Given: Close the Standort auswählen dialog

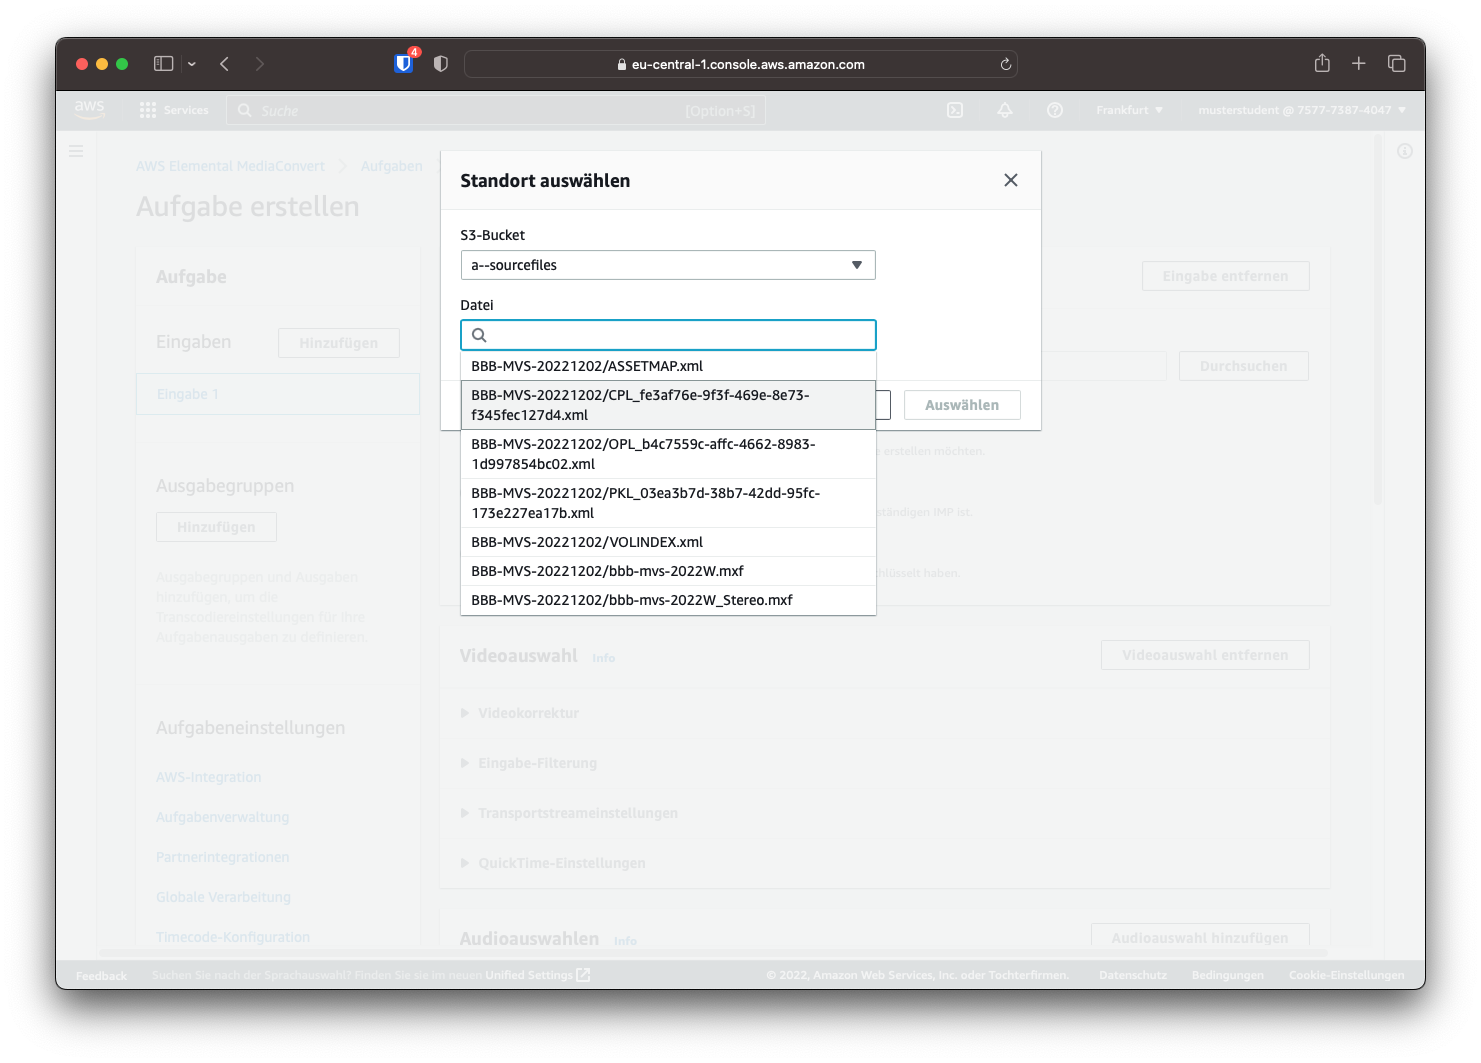Looking at the screenshot, I should coord(1011,180).
